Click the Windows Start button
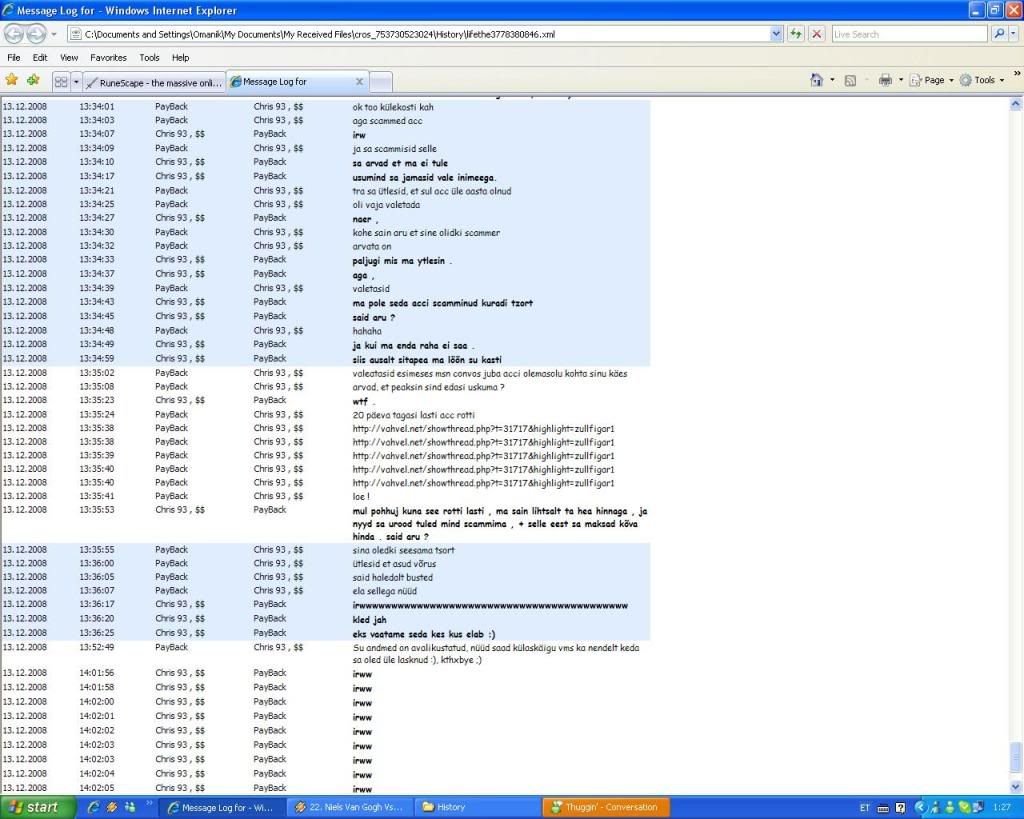The width and height of the screenshot is (1024, 819). [x=38, y=807]
